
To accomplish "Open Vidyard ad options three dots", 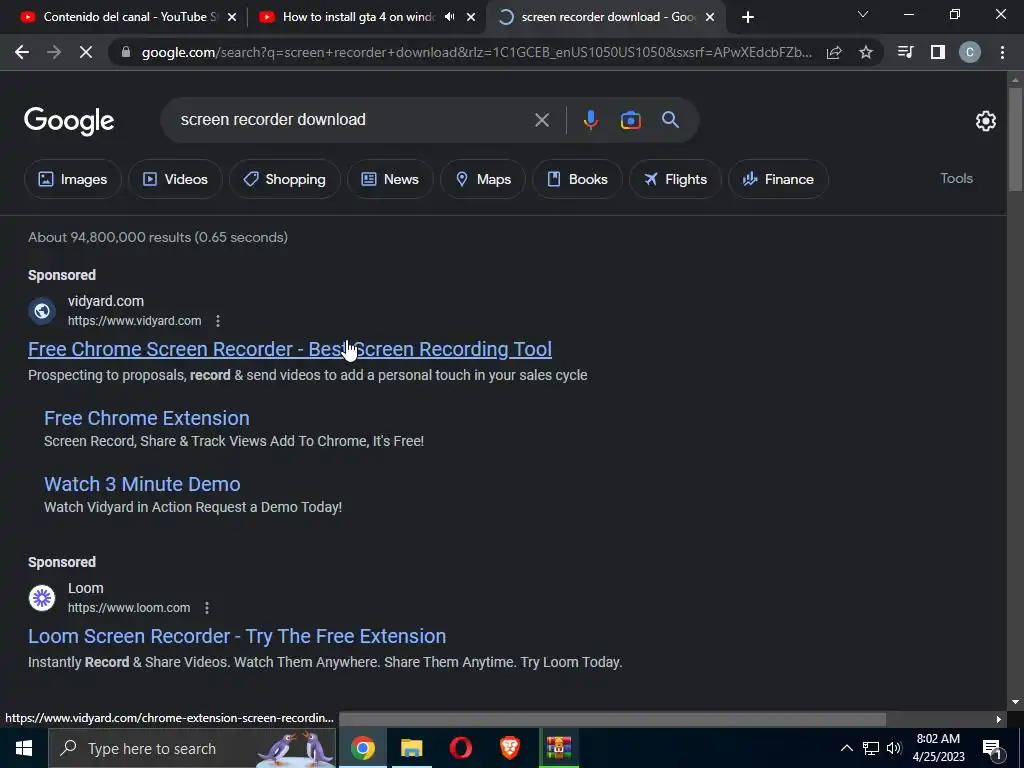I will [x=218, y=321].
